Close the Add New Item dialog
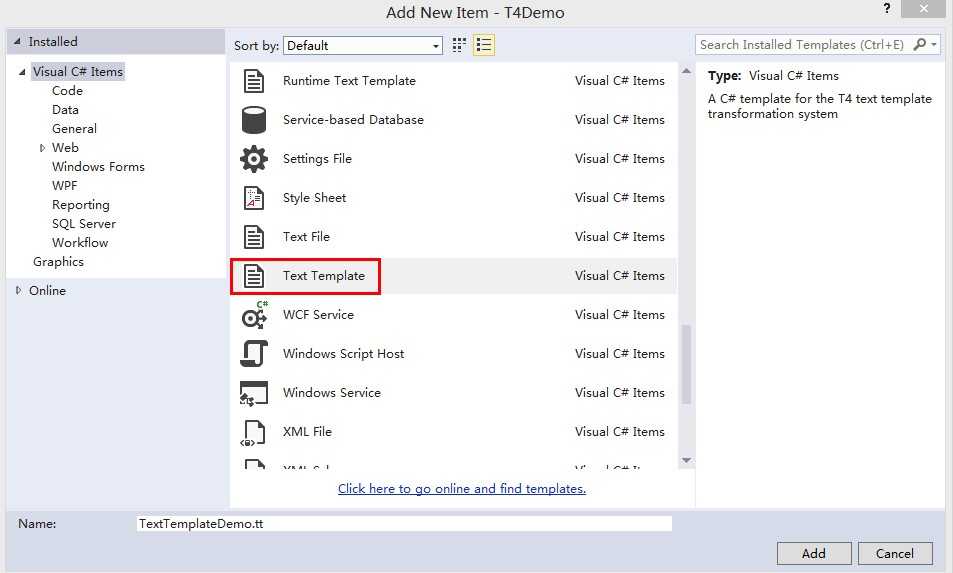The height and width of the screenshot is (573, 953). pyautogui.click(x=924, y=9)
